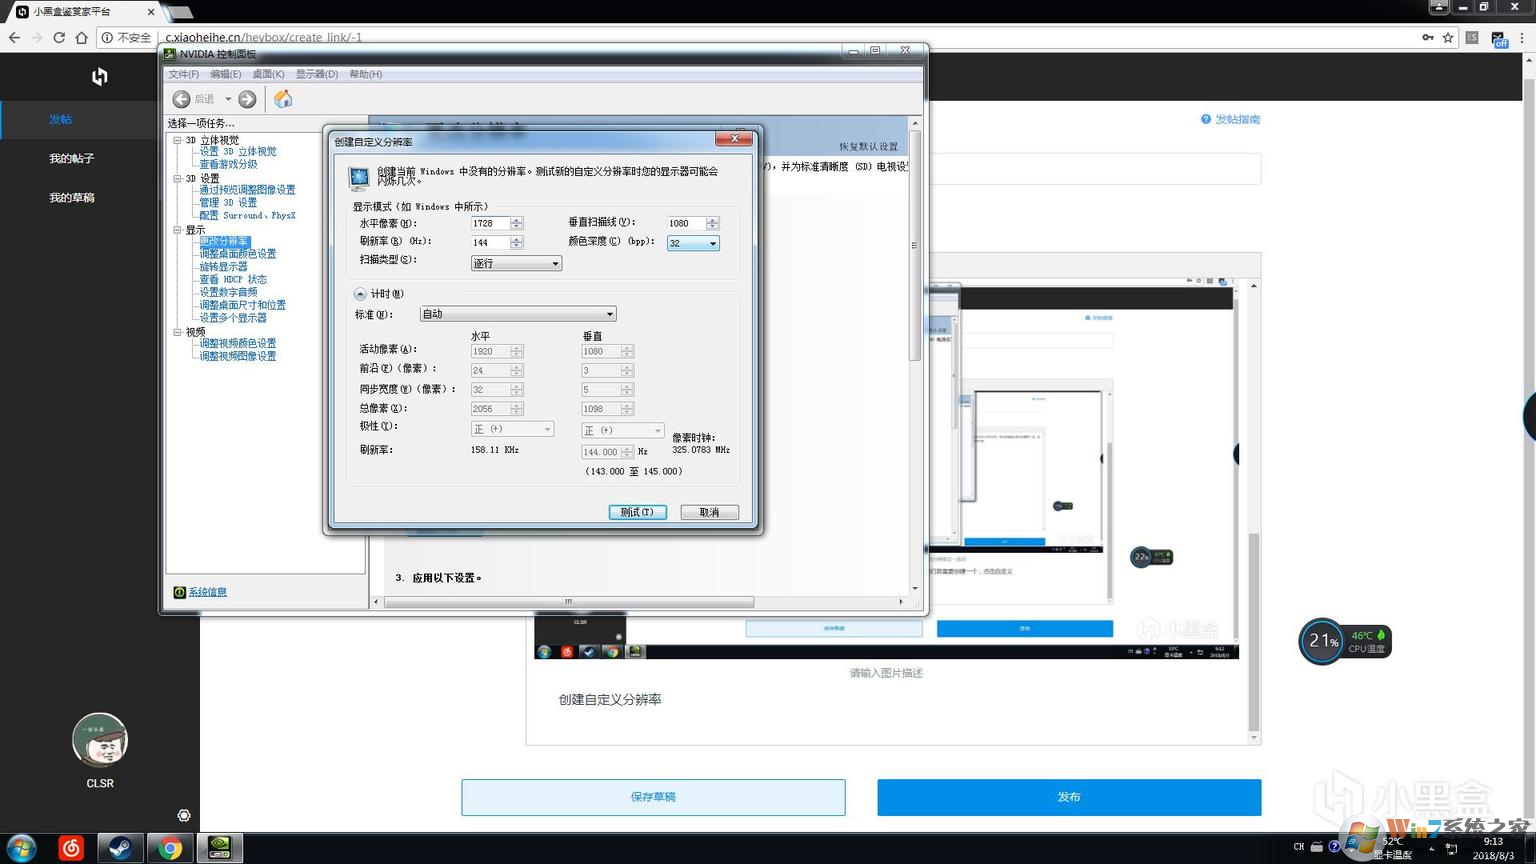Click the CLSR user avatar
The height and width of the screenshot is (864, 1536).
tap(99, 740)
